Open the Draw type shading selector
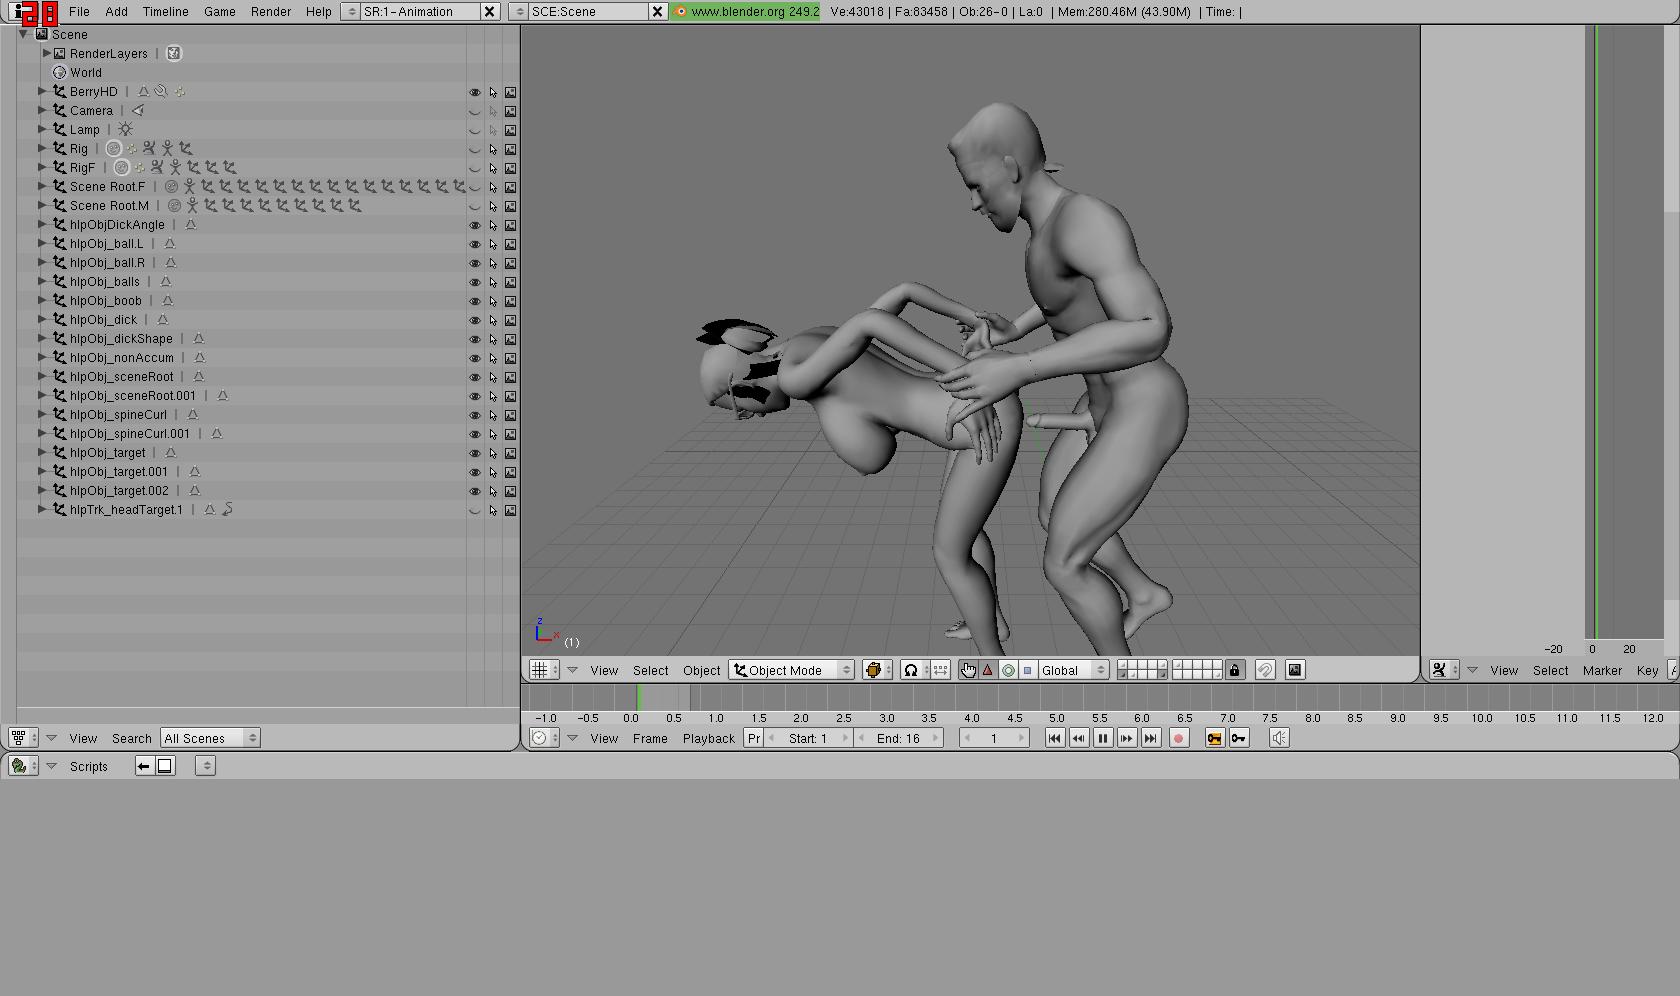Viewport: 1680px width, 996px height. pyautogui.click(x=877, y=670)
